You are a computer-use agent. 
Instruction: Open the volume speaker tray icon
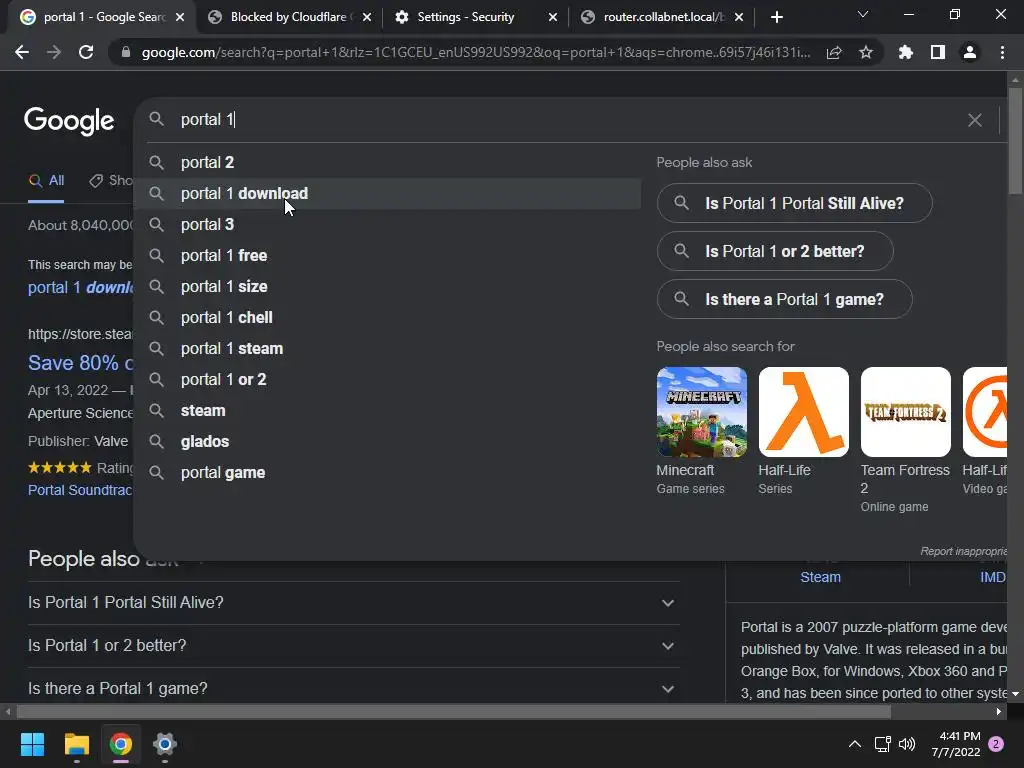click(906, 744)
